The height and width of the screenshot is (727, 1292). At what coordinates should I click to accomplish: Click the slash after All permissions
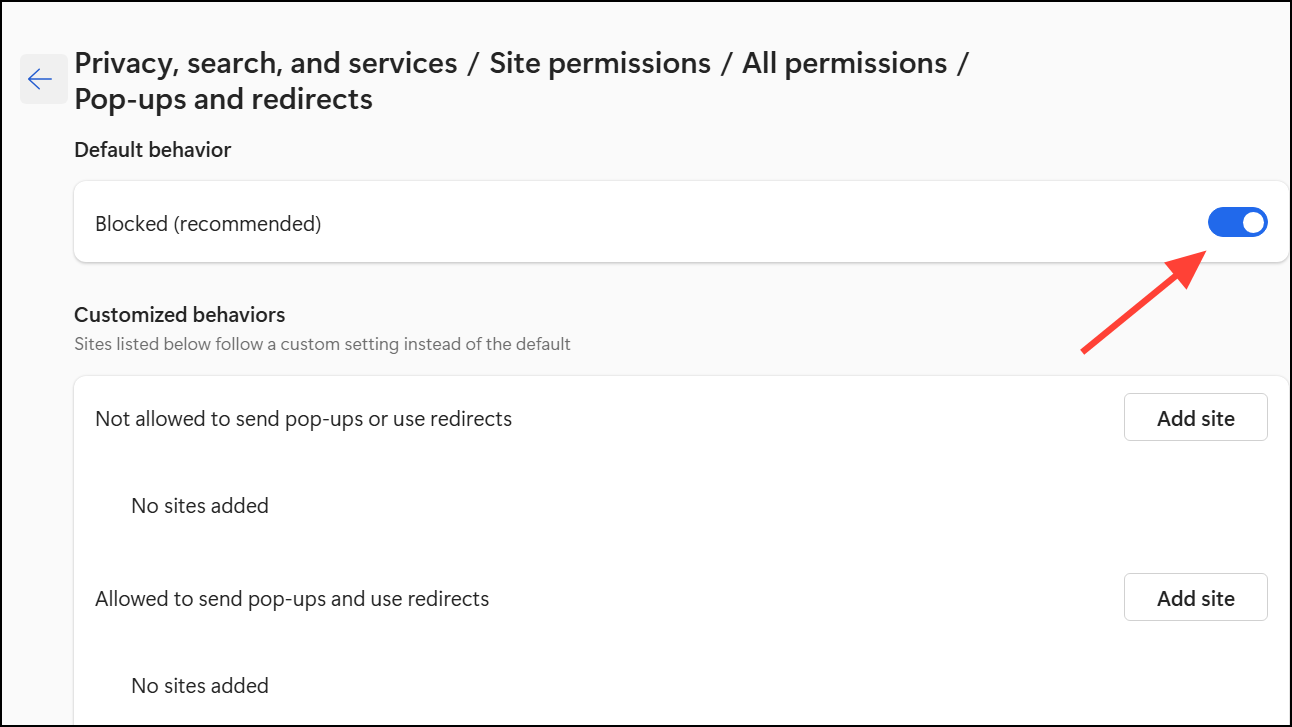pos(963,63)
